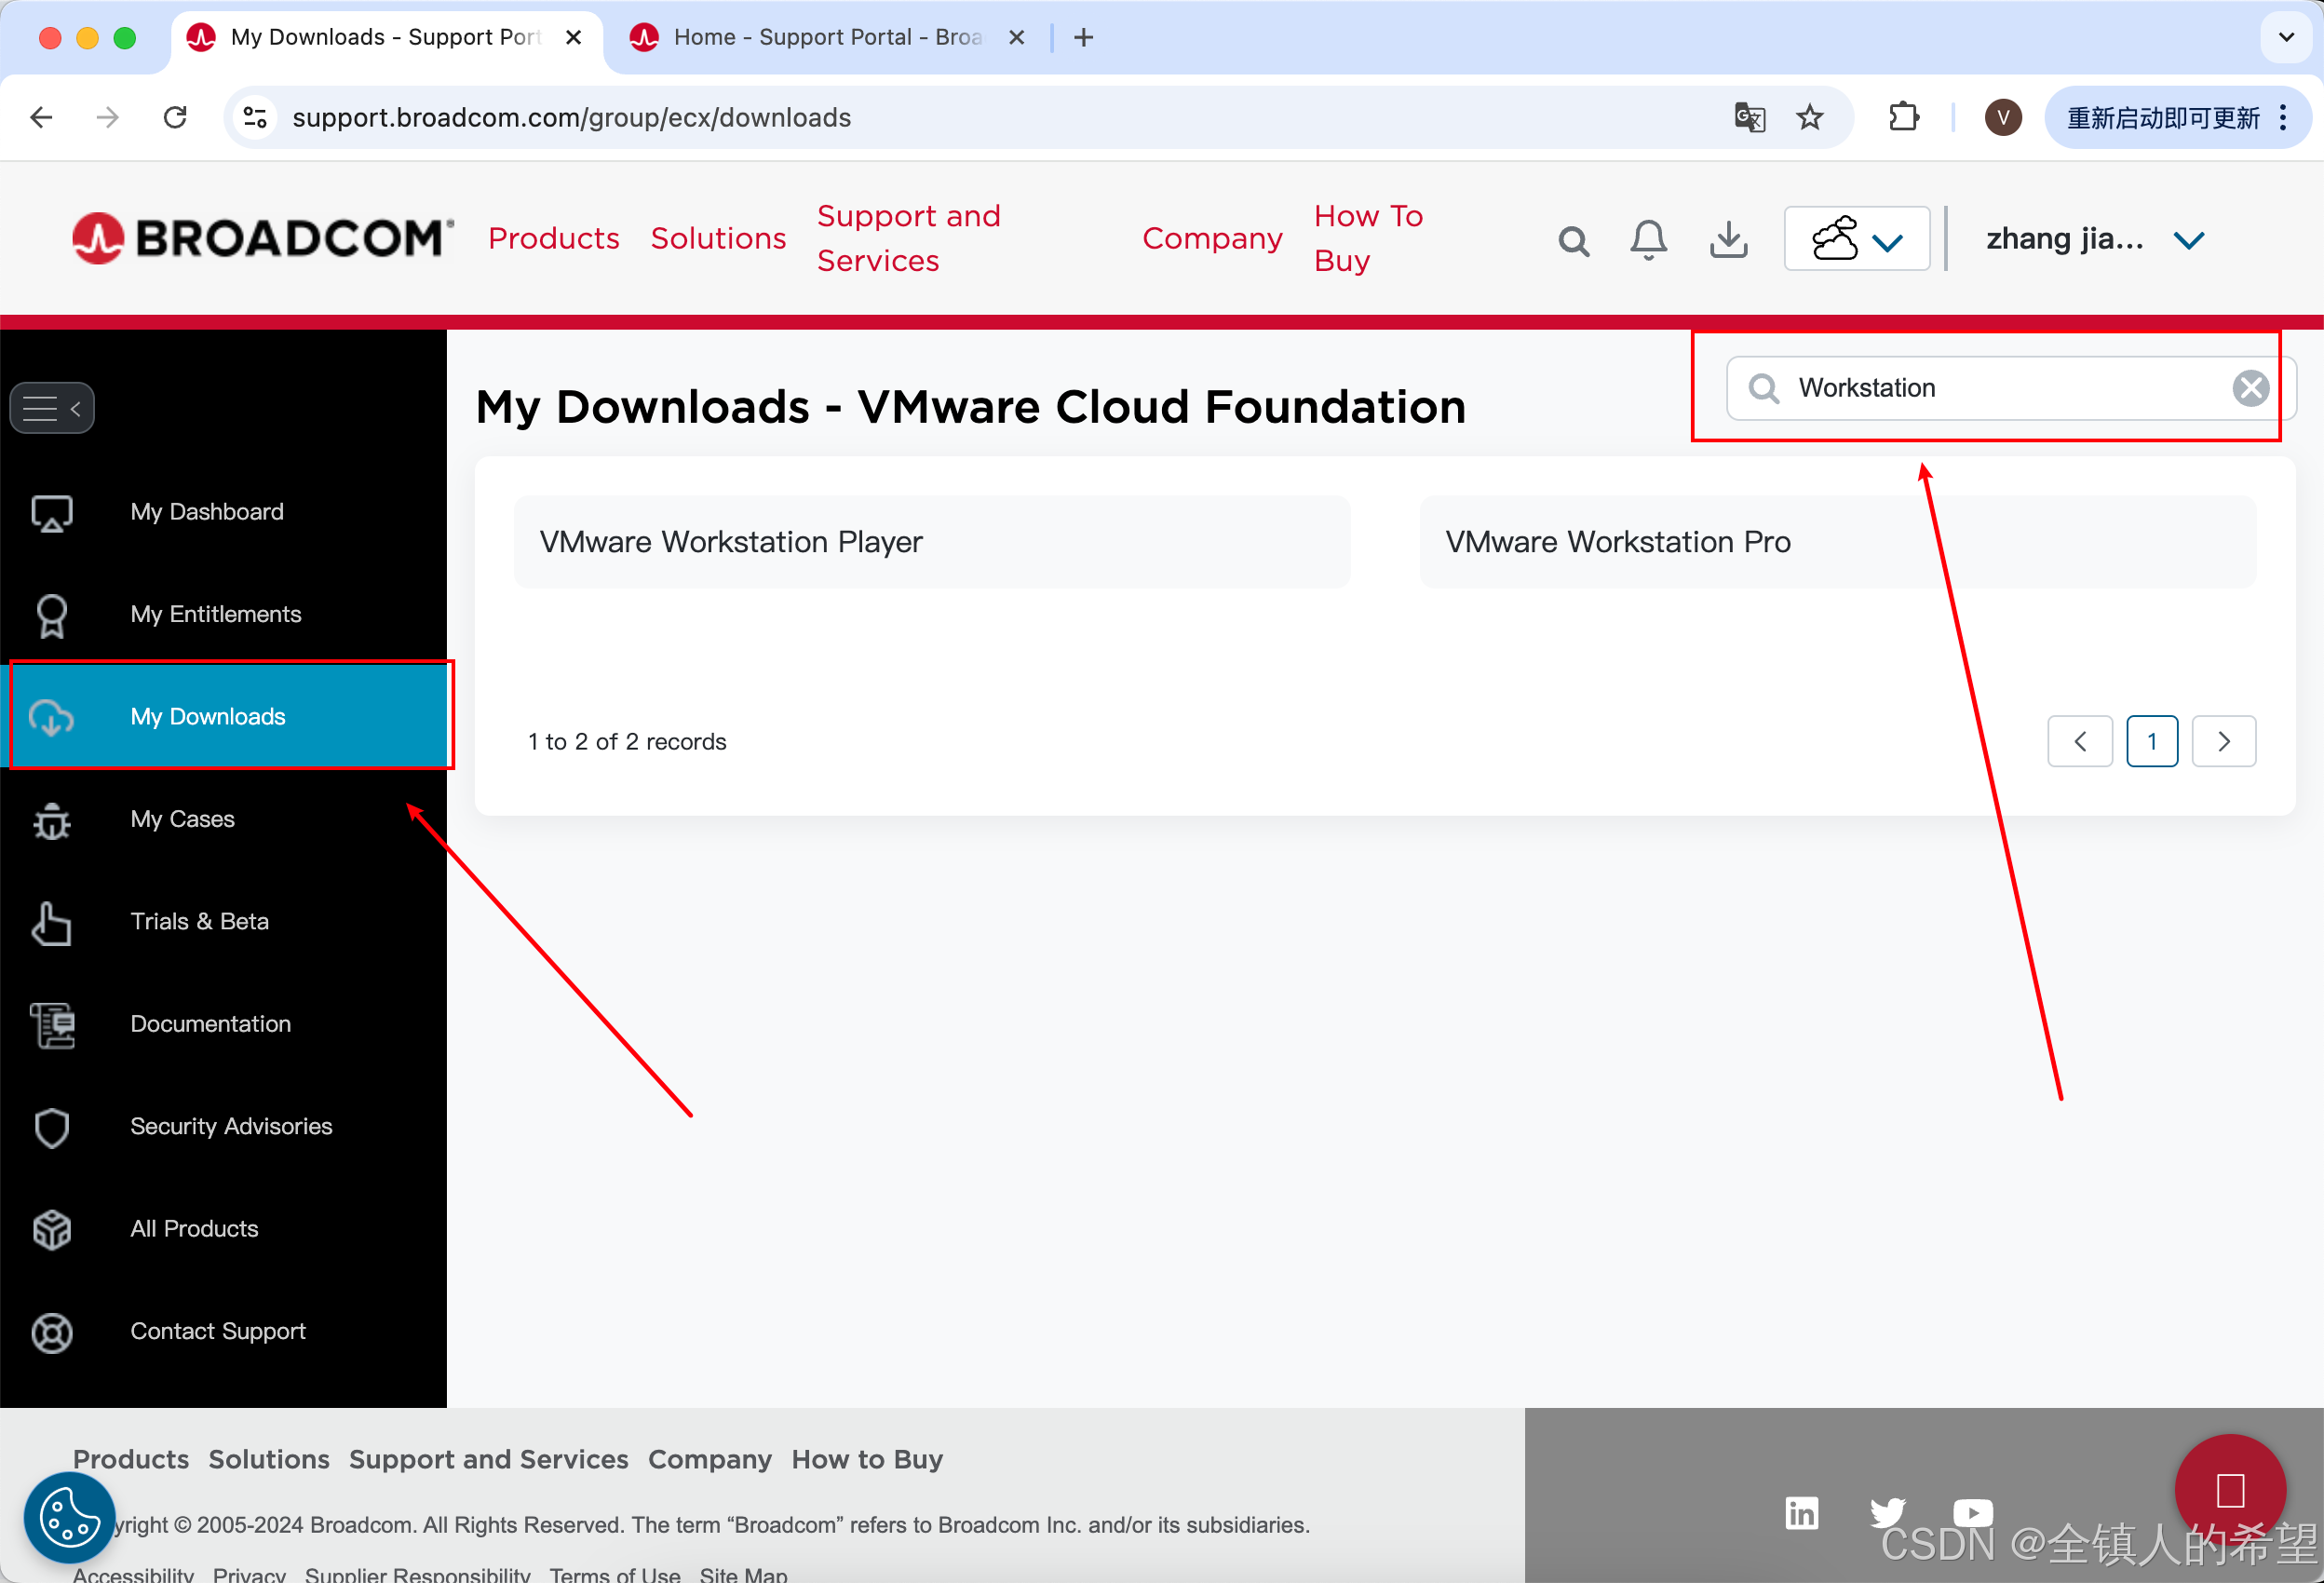
Task: Click the Documentation pages icon
Action: pos(52,1025)
